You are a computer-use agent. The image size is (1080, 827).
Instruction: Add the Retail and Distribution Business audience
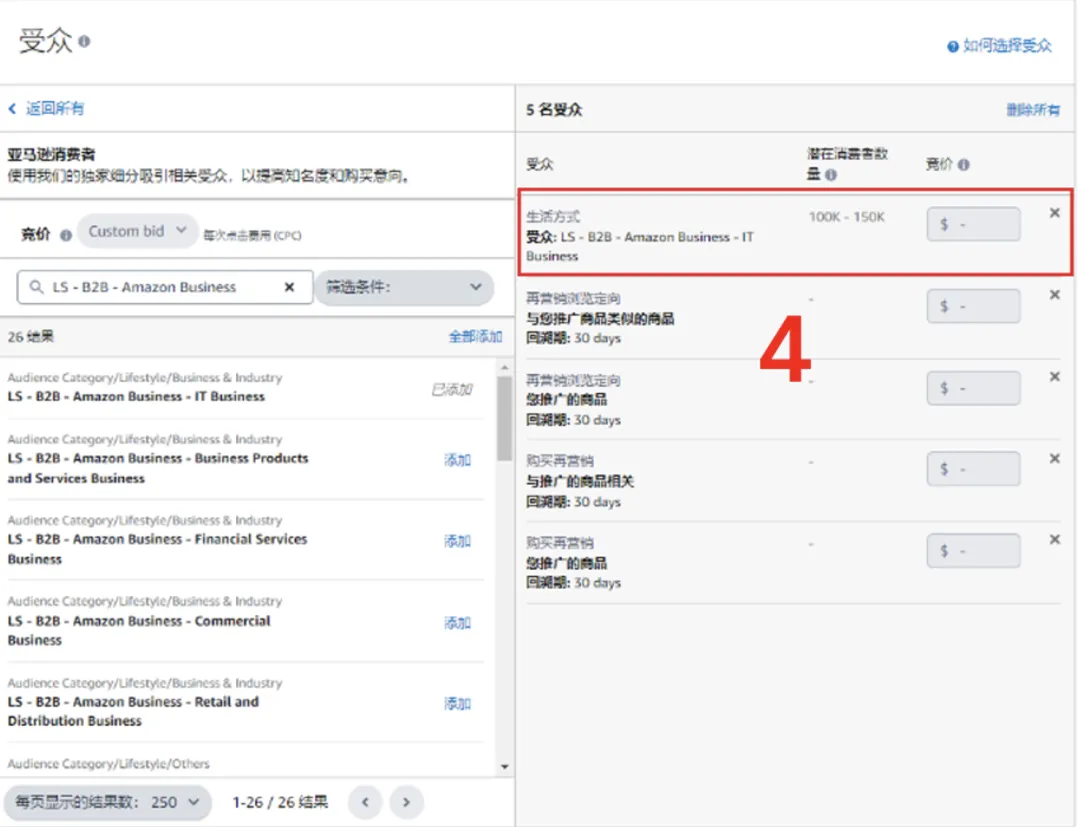point(457,703)
